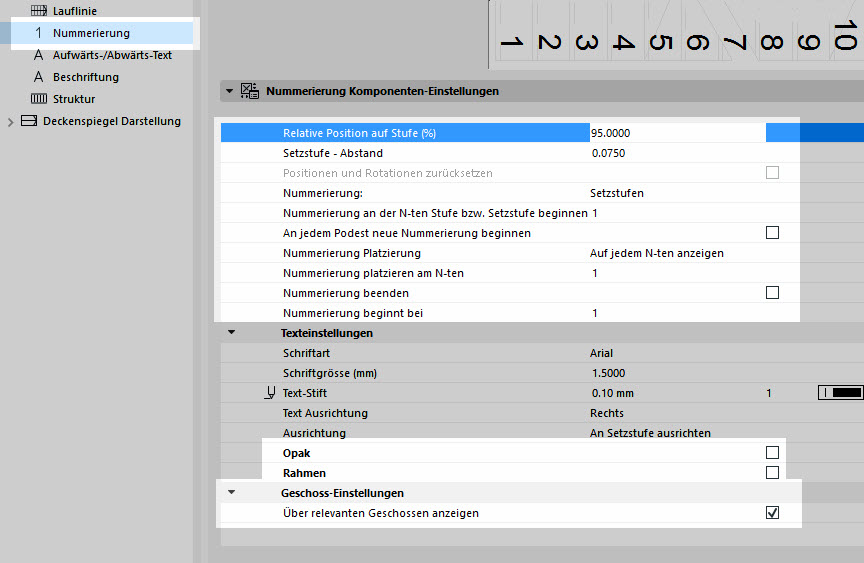Click Text-Stift thickness 0.10 mm
The width and height of the screenshot is (864, 563).
click(x=613, y=393)
